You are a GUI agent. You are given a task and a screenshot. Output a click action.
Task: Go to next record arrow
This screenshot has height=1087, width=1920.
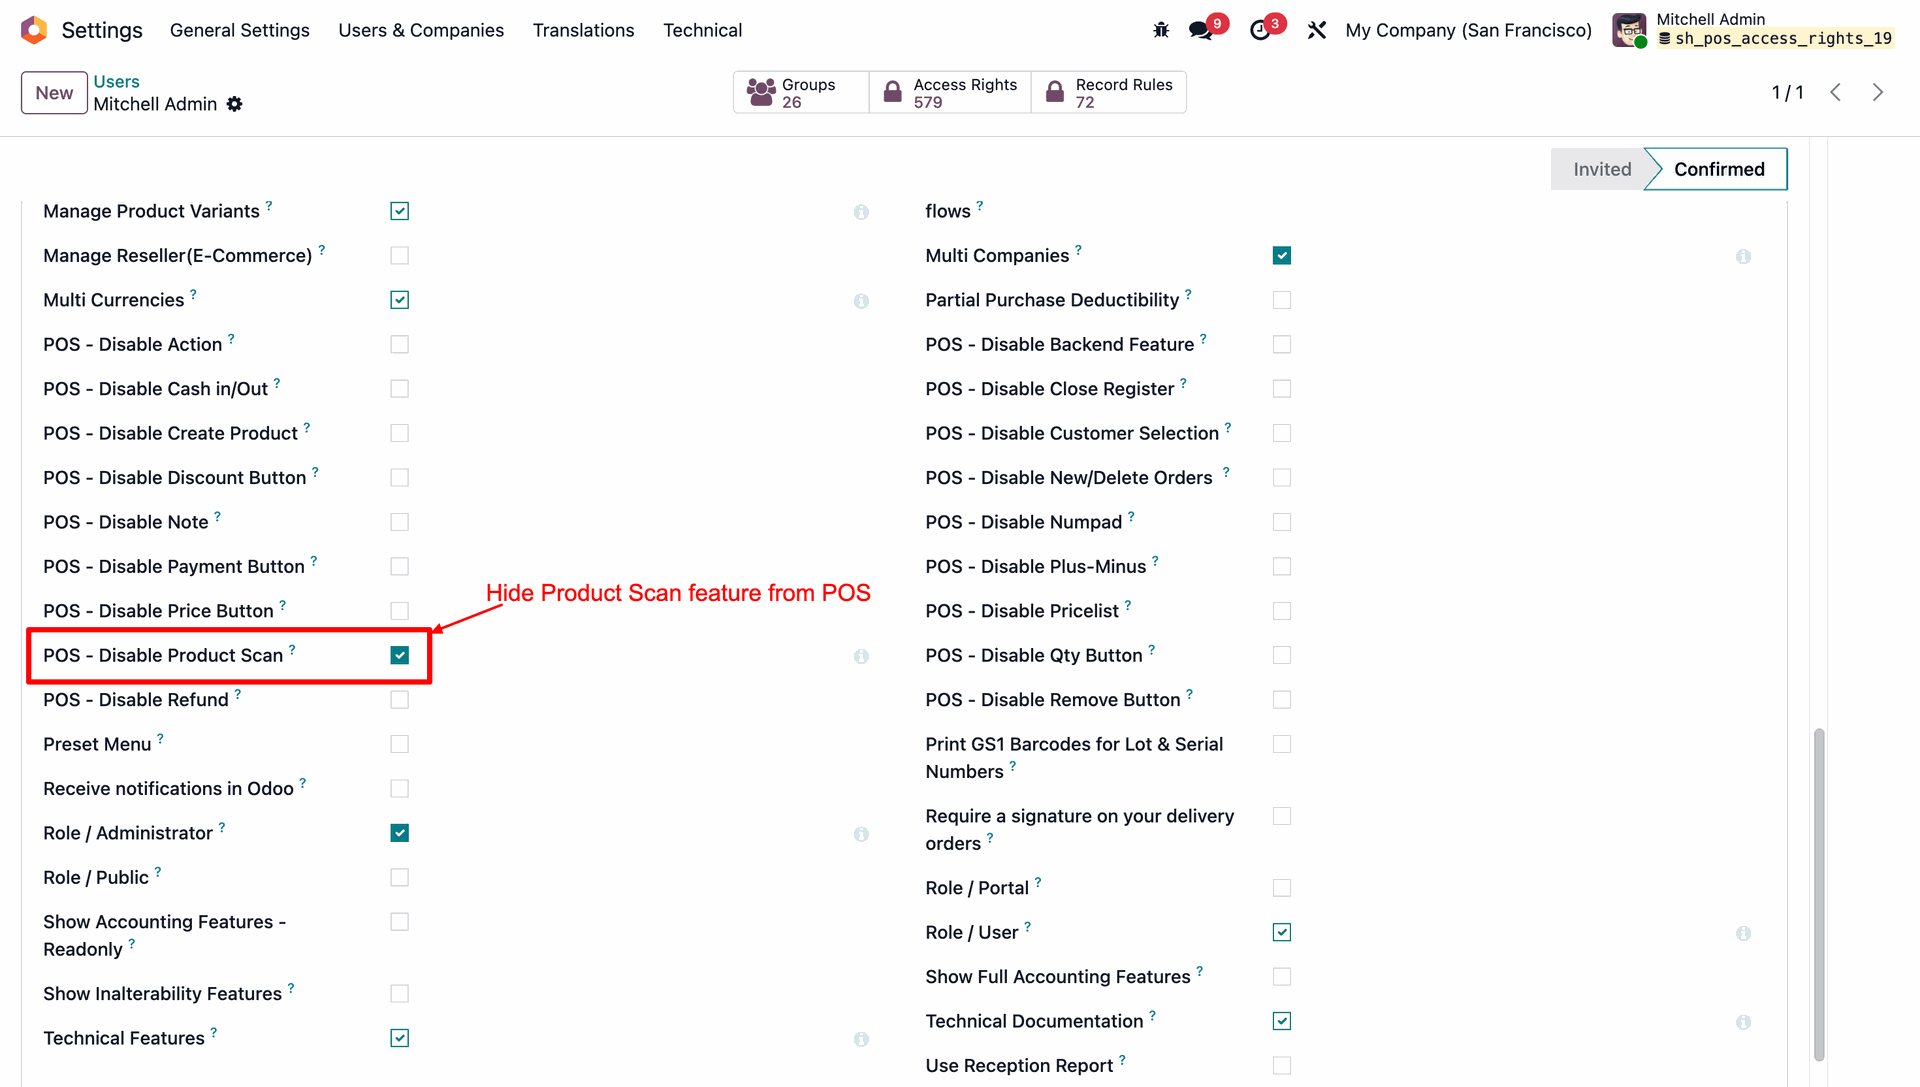coord(1878,92)
